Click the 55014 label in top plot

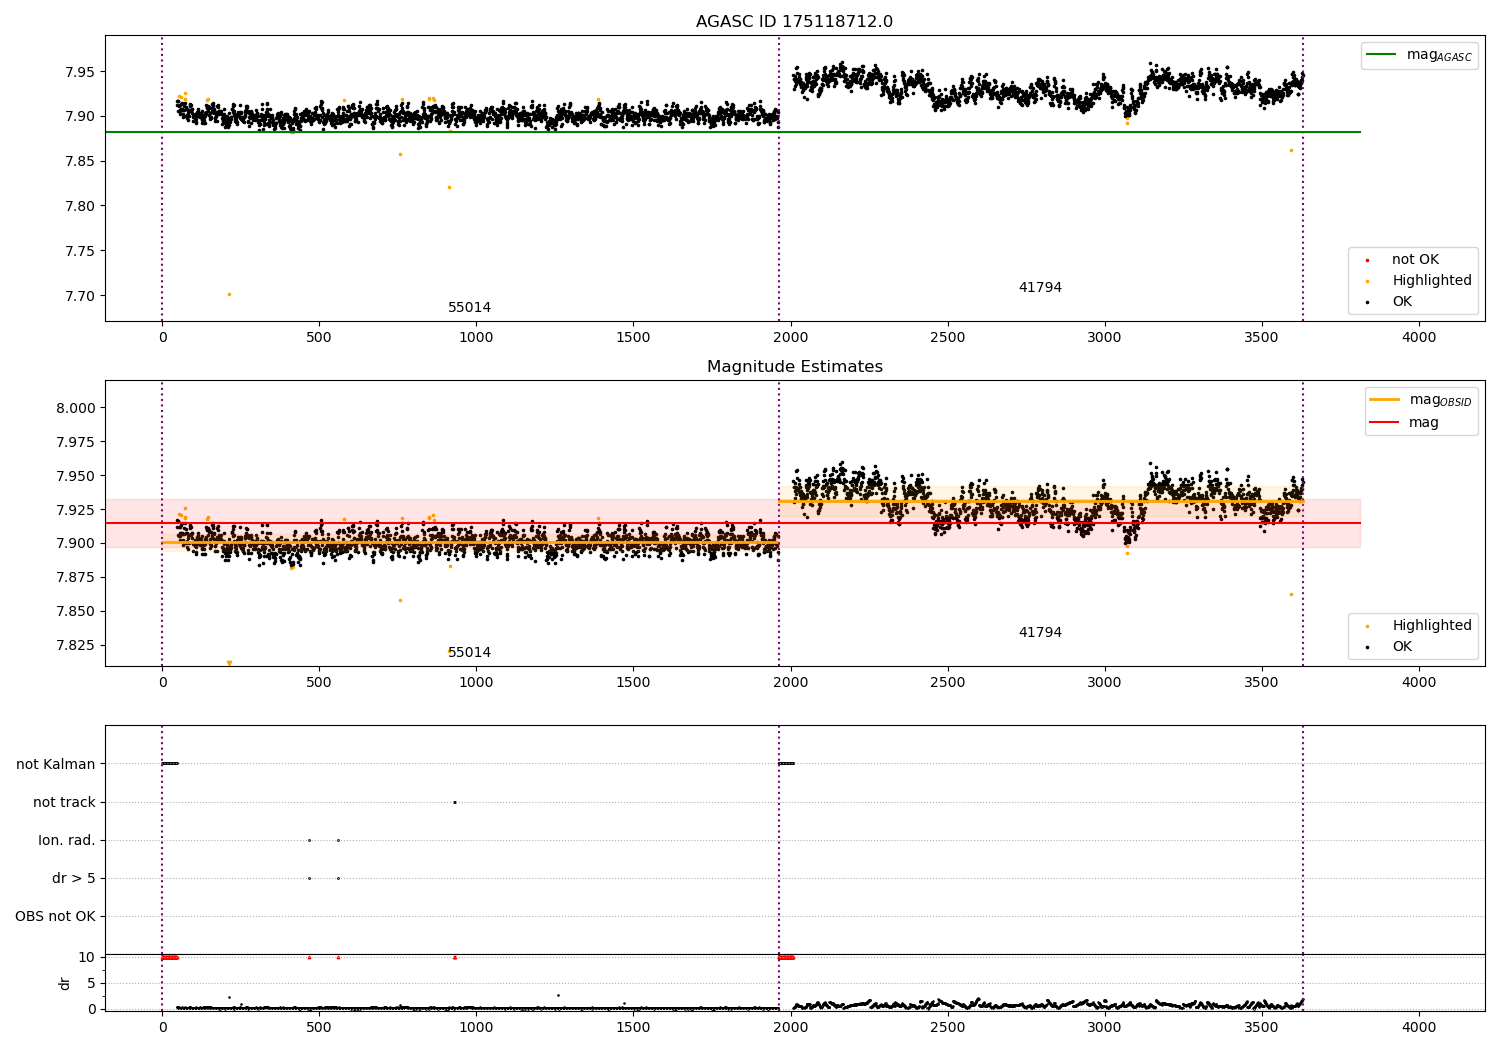click(469, 308)
